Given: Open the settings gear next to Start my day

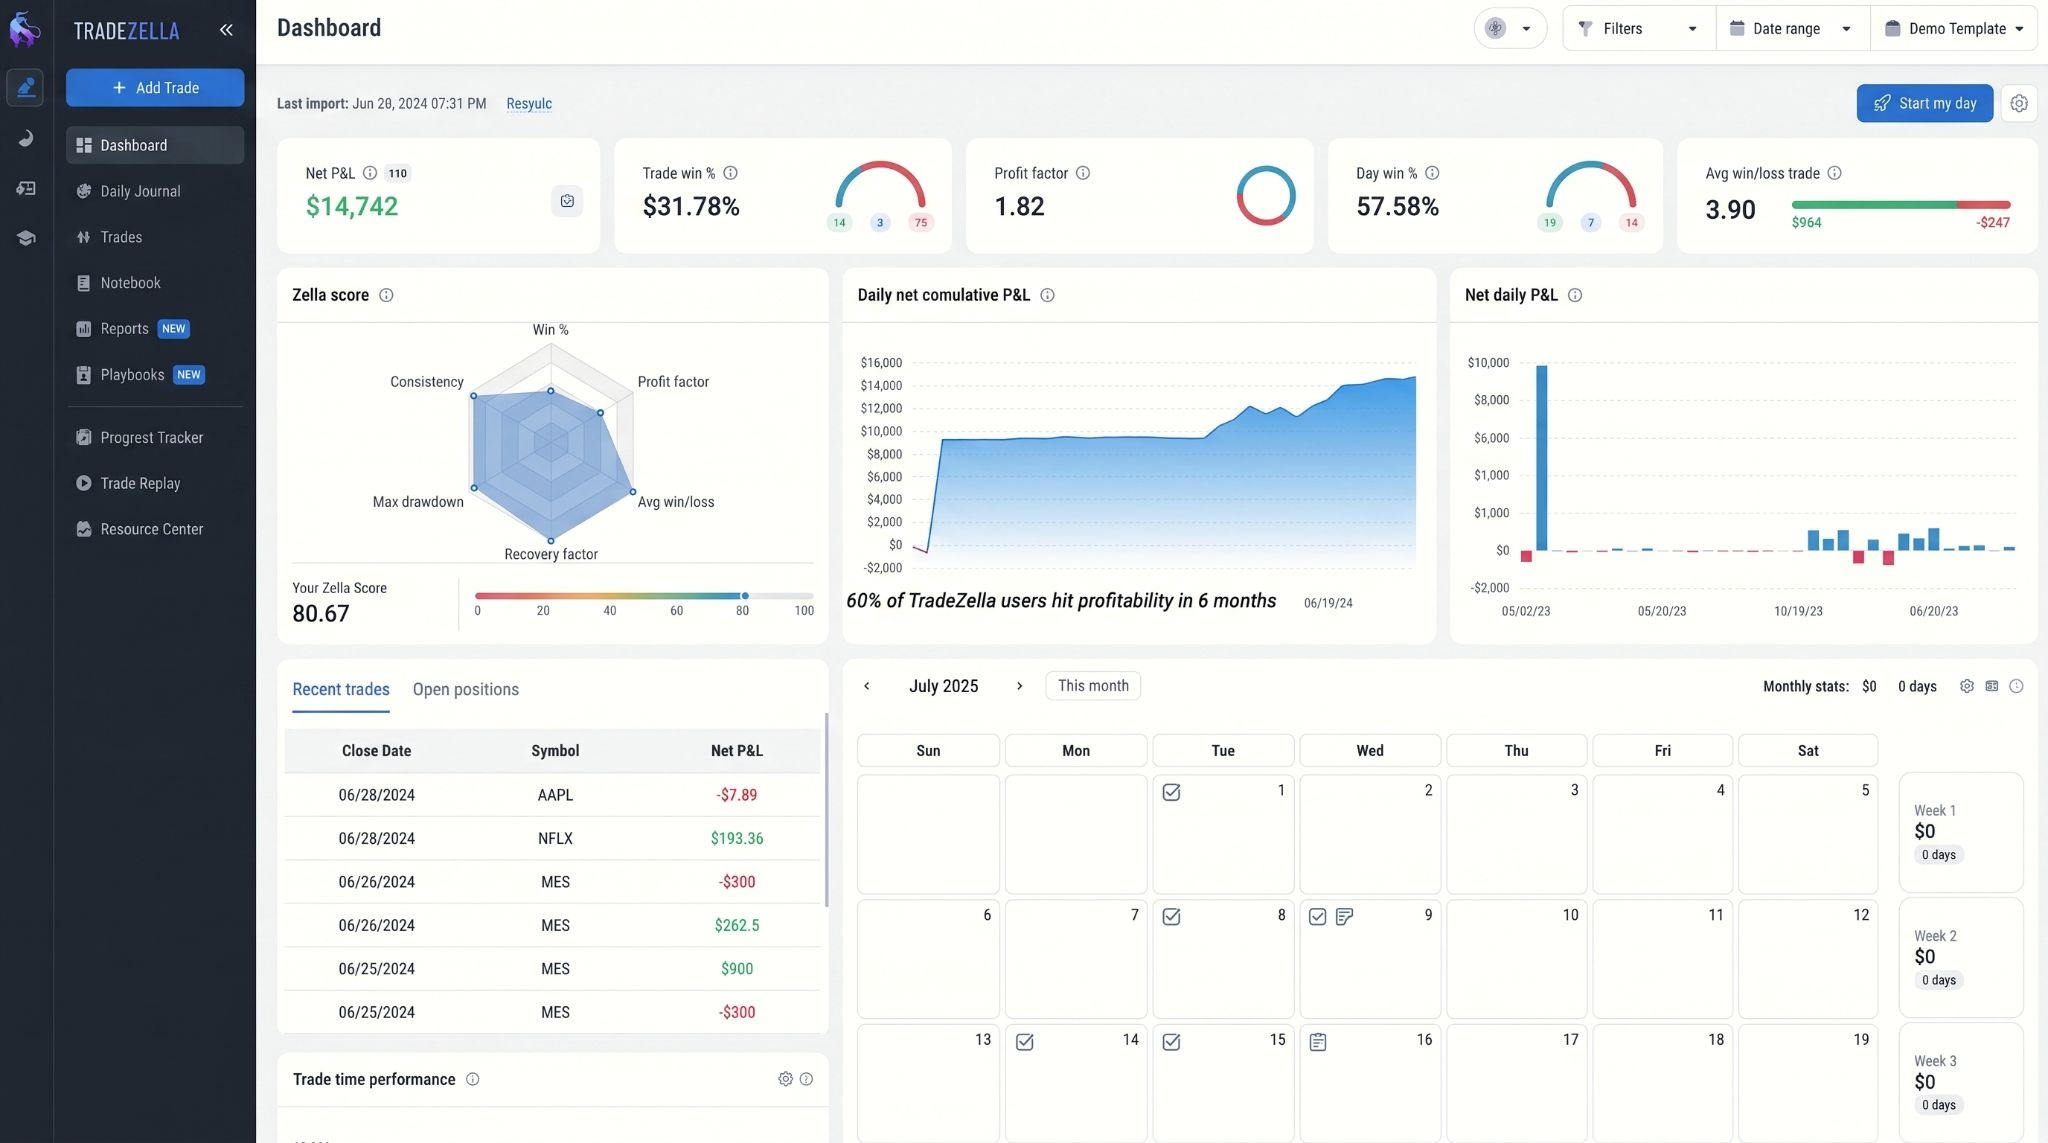Looking at the screenshot, I should pyautogui.click(x=2019, y=103).
